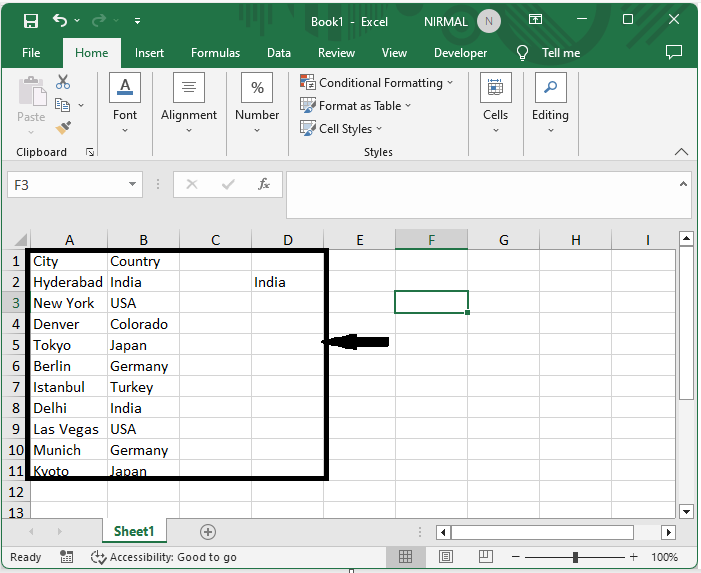Image resolution: width=701 pixels, height=573 pixels.
Task: Click the Select All corner triangle
Action: 20,240
